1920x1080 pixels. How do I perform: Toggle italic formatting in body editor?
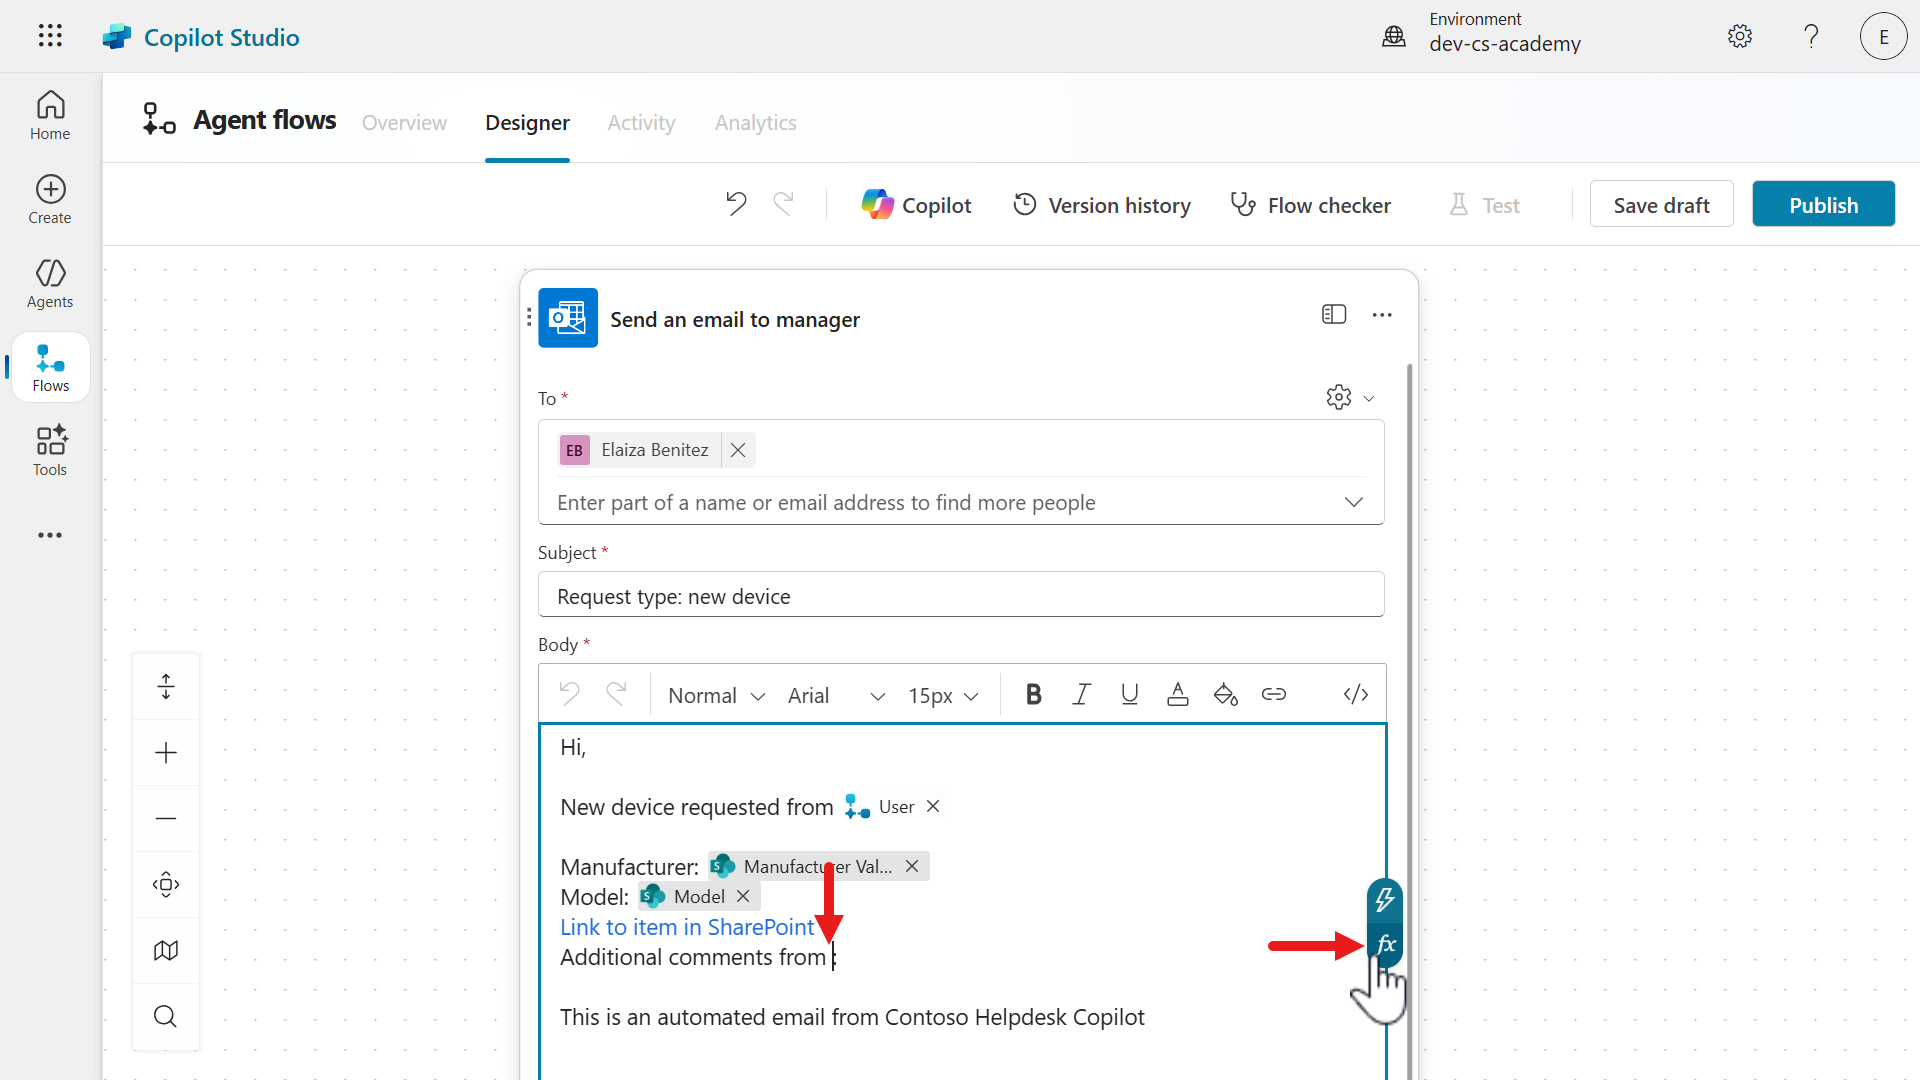pos(1081,695)
